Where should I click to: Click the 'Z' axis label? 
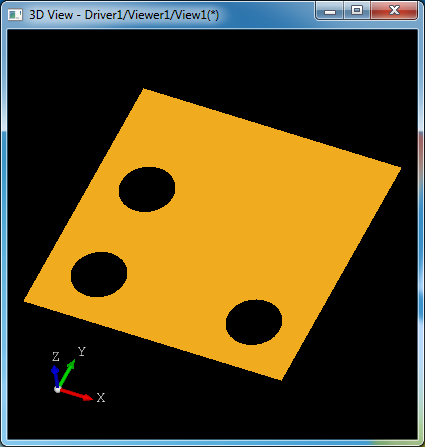pyautogui.click(x=56, y=357)
